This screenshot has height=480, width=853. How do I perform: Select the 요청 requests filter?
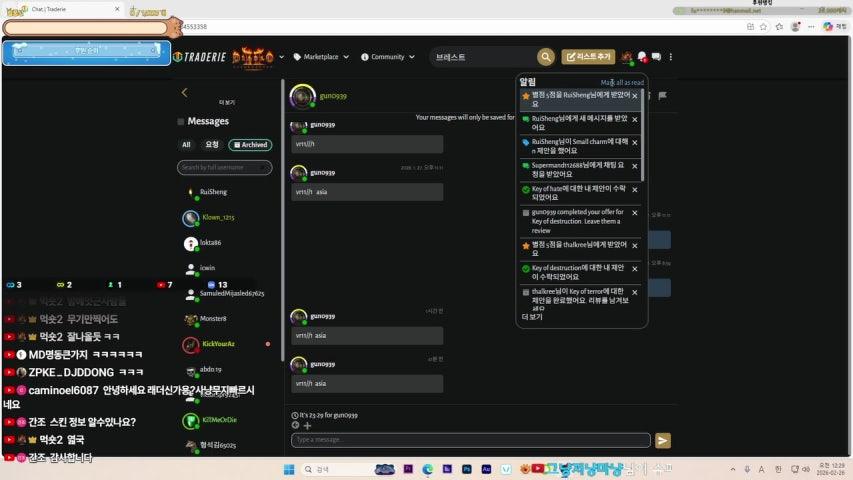pos(212,145)
